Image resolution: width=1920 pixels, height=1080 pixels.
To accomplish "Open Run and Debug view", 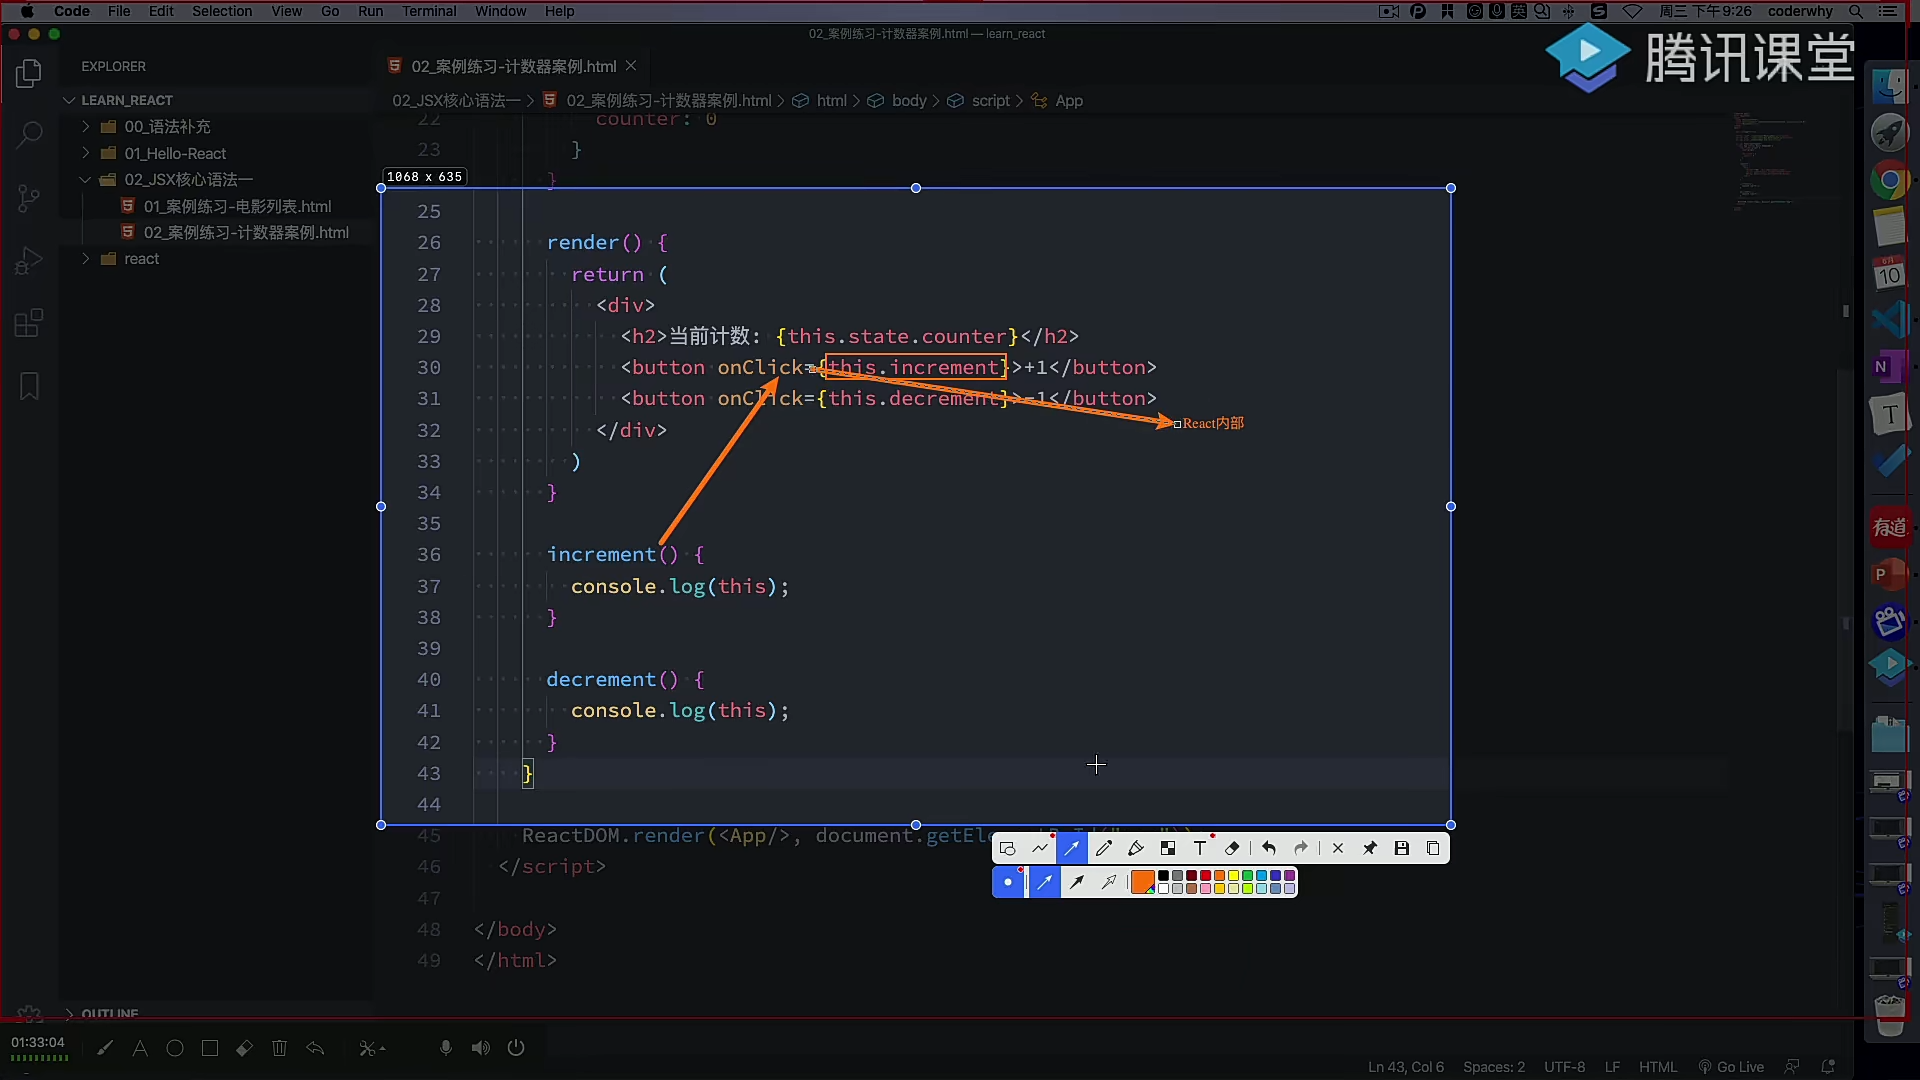I will (x=30, y=261).
